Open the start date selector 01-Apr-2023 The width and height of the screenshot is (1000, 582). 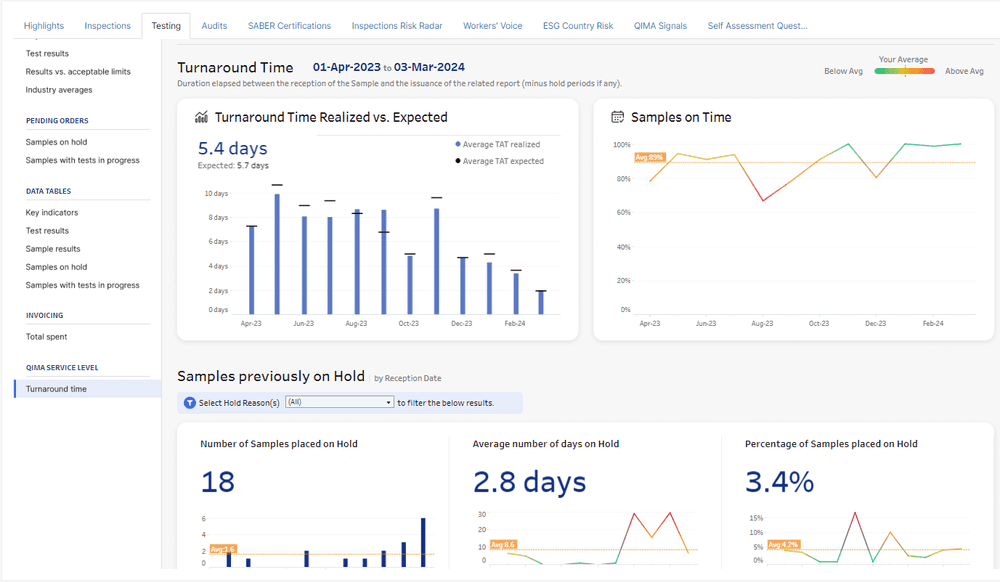pyautogui.click(x=344, y=67)
